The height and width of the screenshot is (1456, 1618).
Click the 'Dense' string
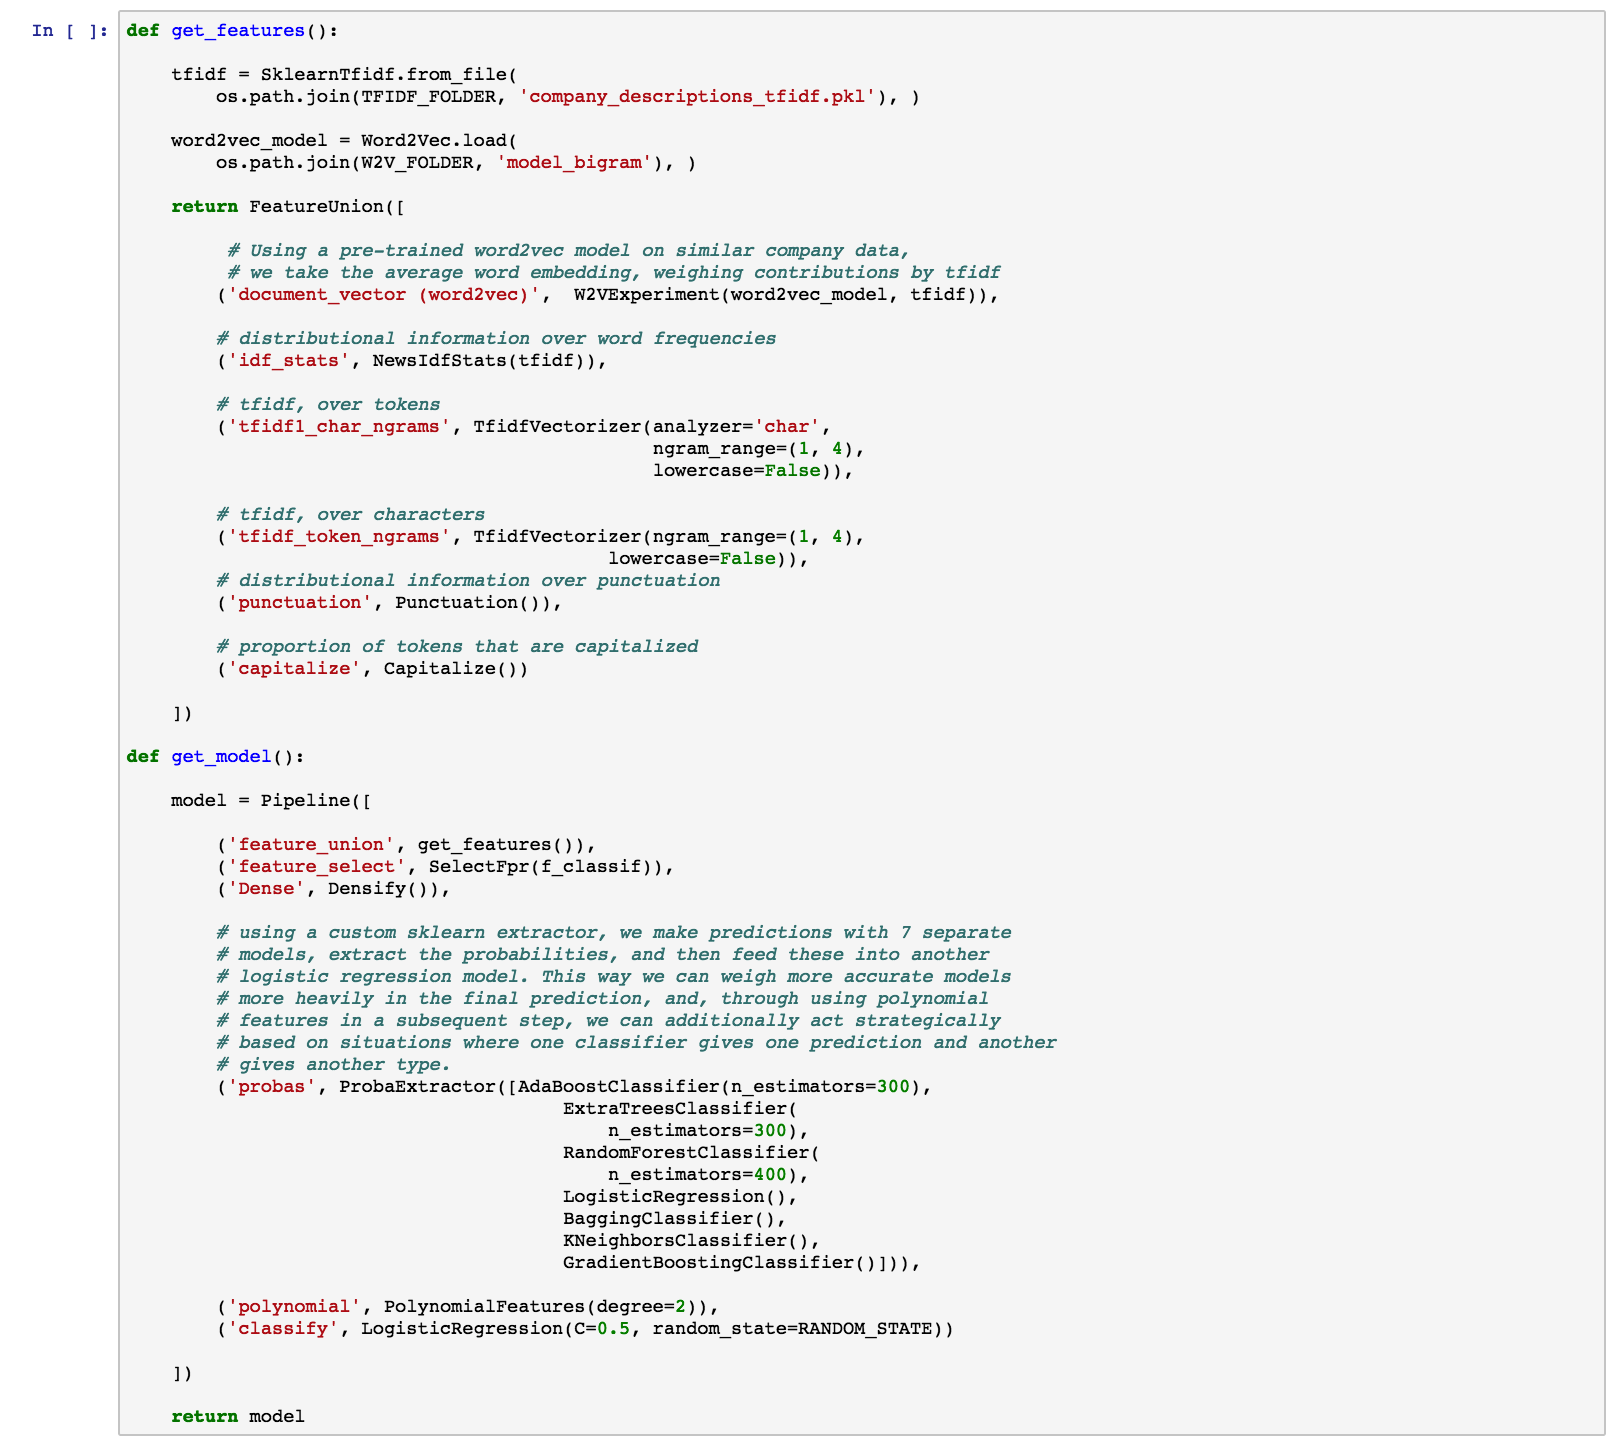266,888
